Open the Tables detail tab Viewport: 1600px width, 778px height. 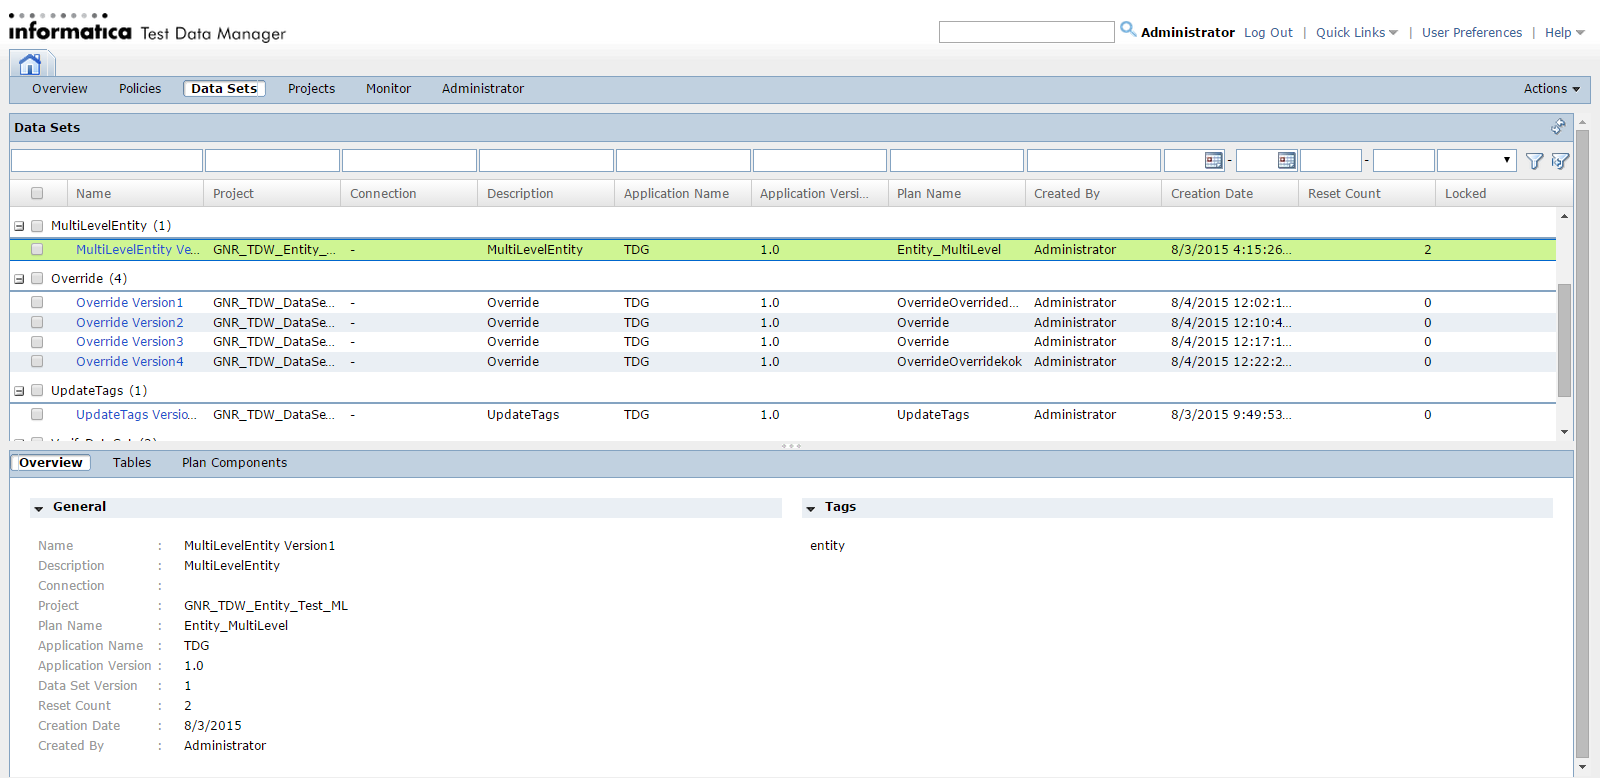coord(132,463)
